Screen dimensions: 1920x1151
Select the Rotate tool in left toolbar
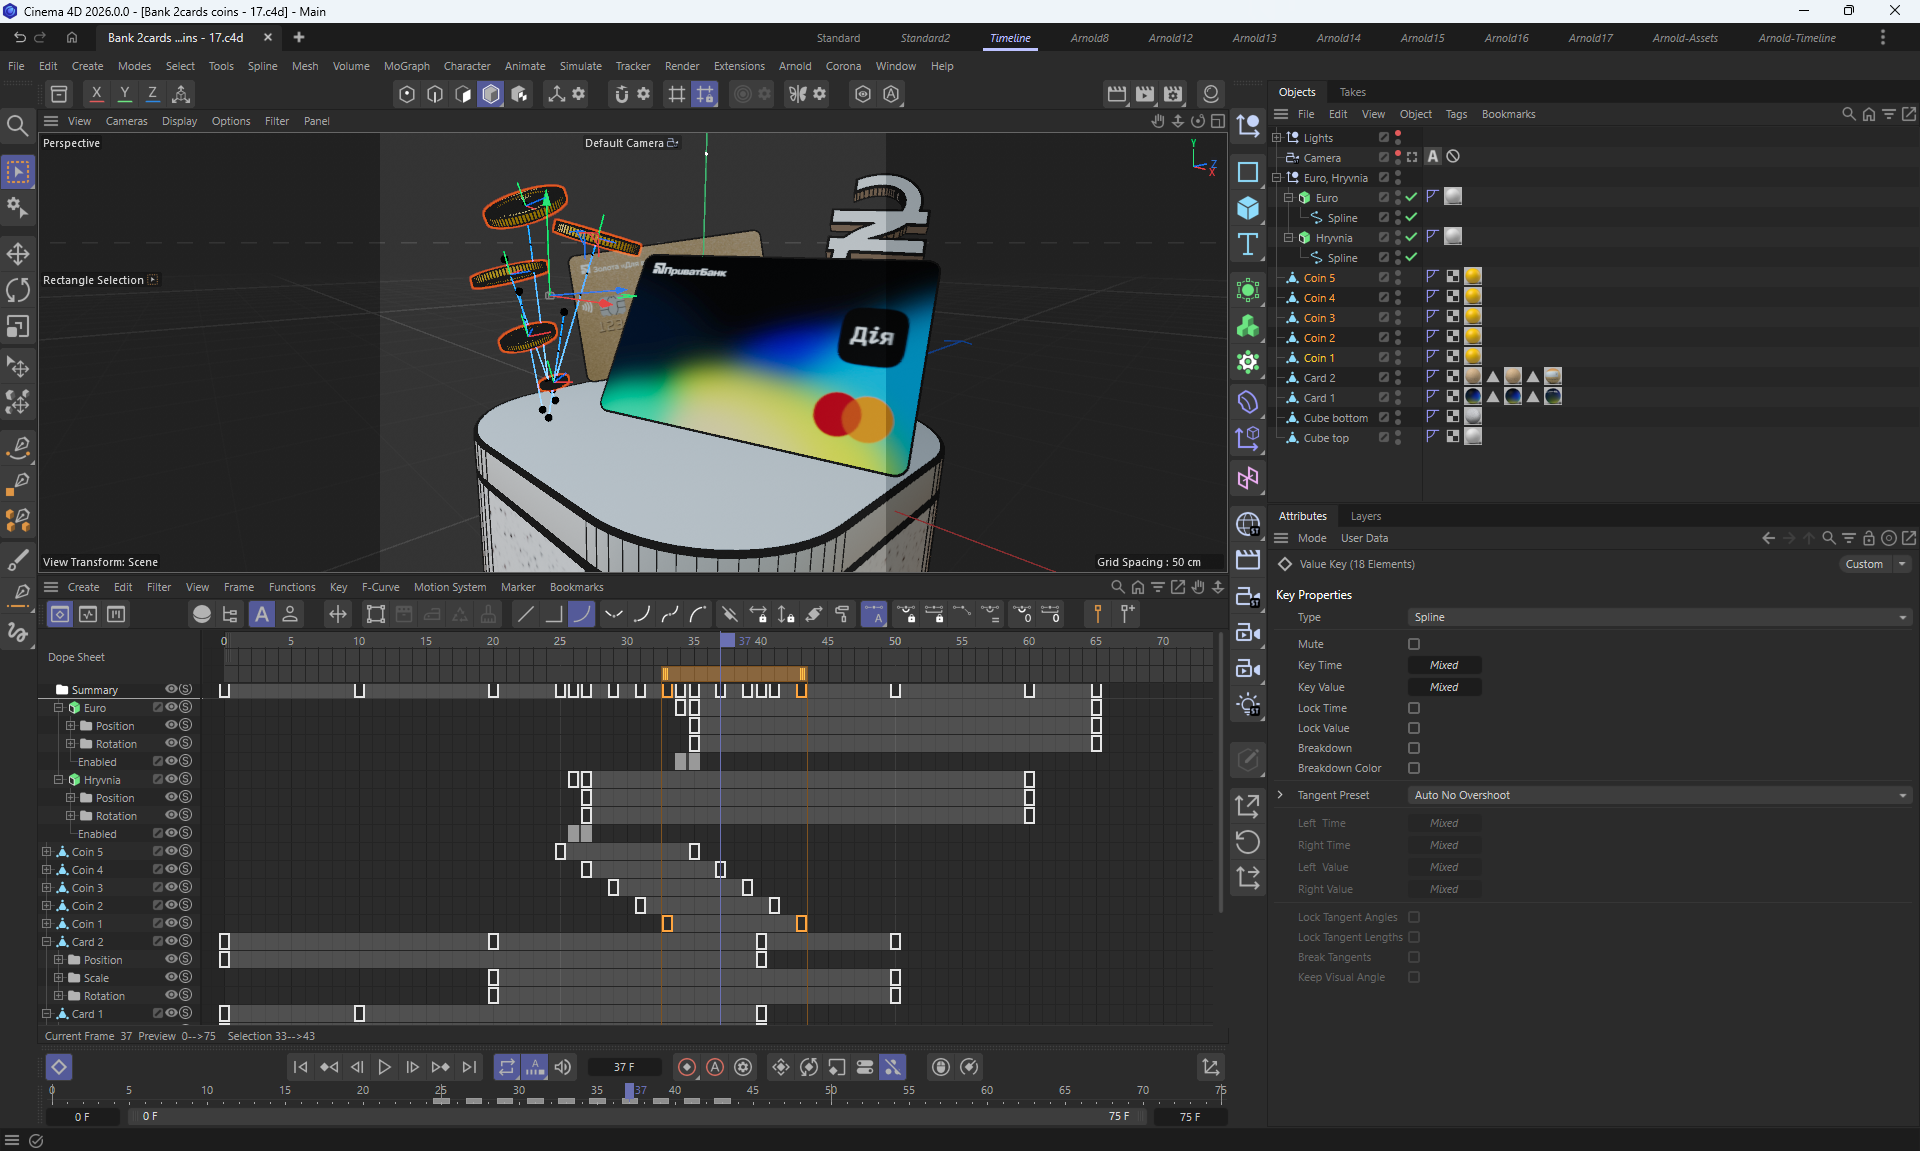(x=18, y=290)
